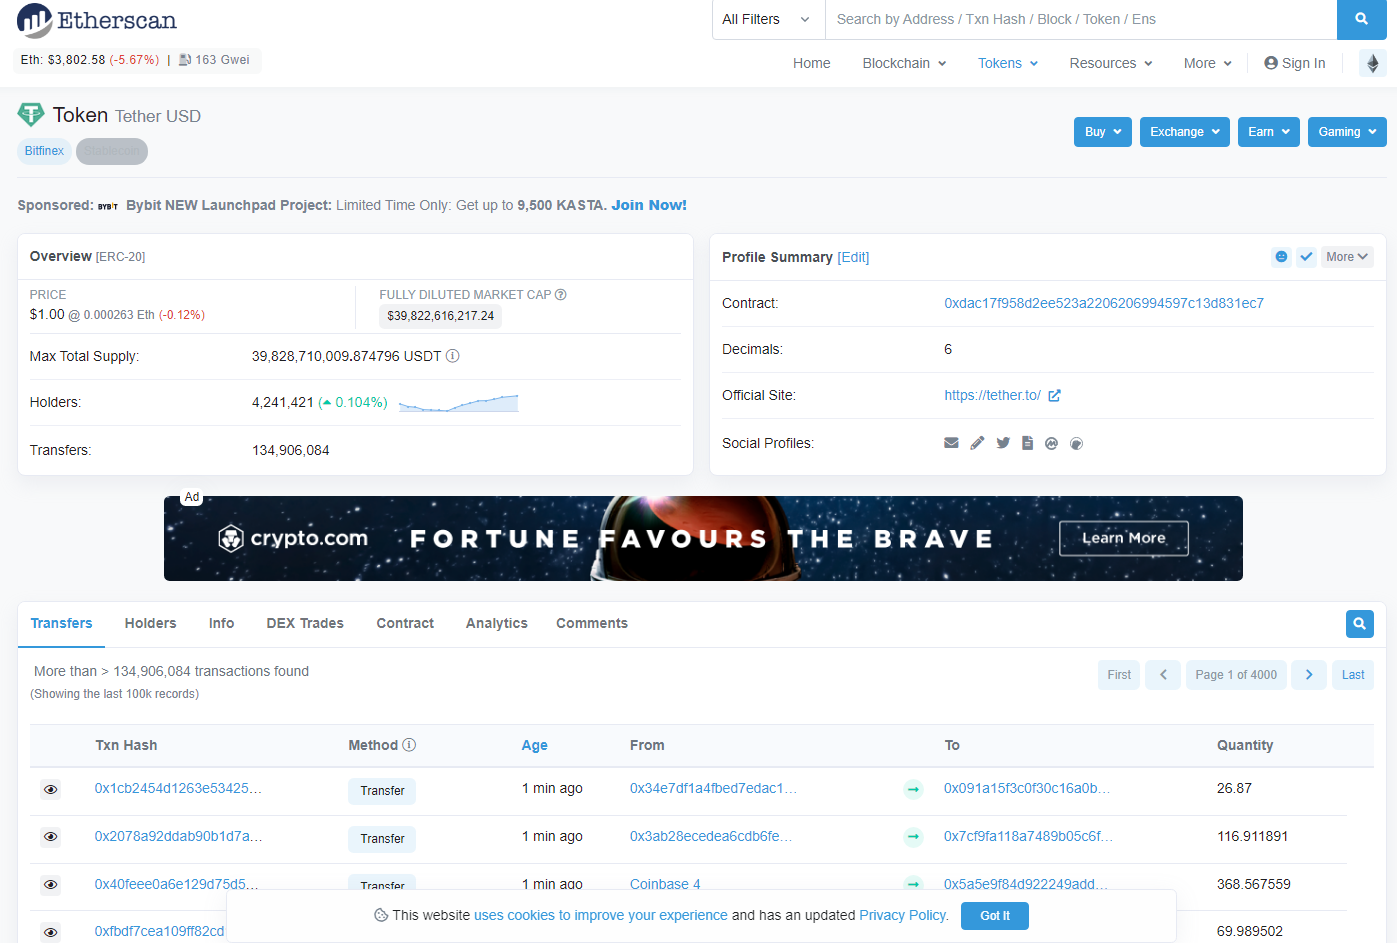
Task: Click the Twitter social profile icon
Action: 1002,443
